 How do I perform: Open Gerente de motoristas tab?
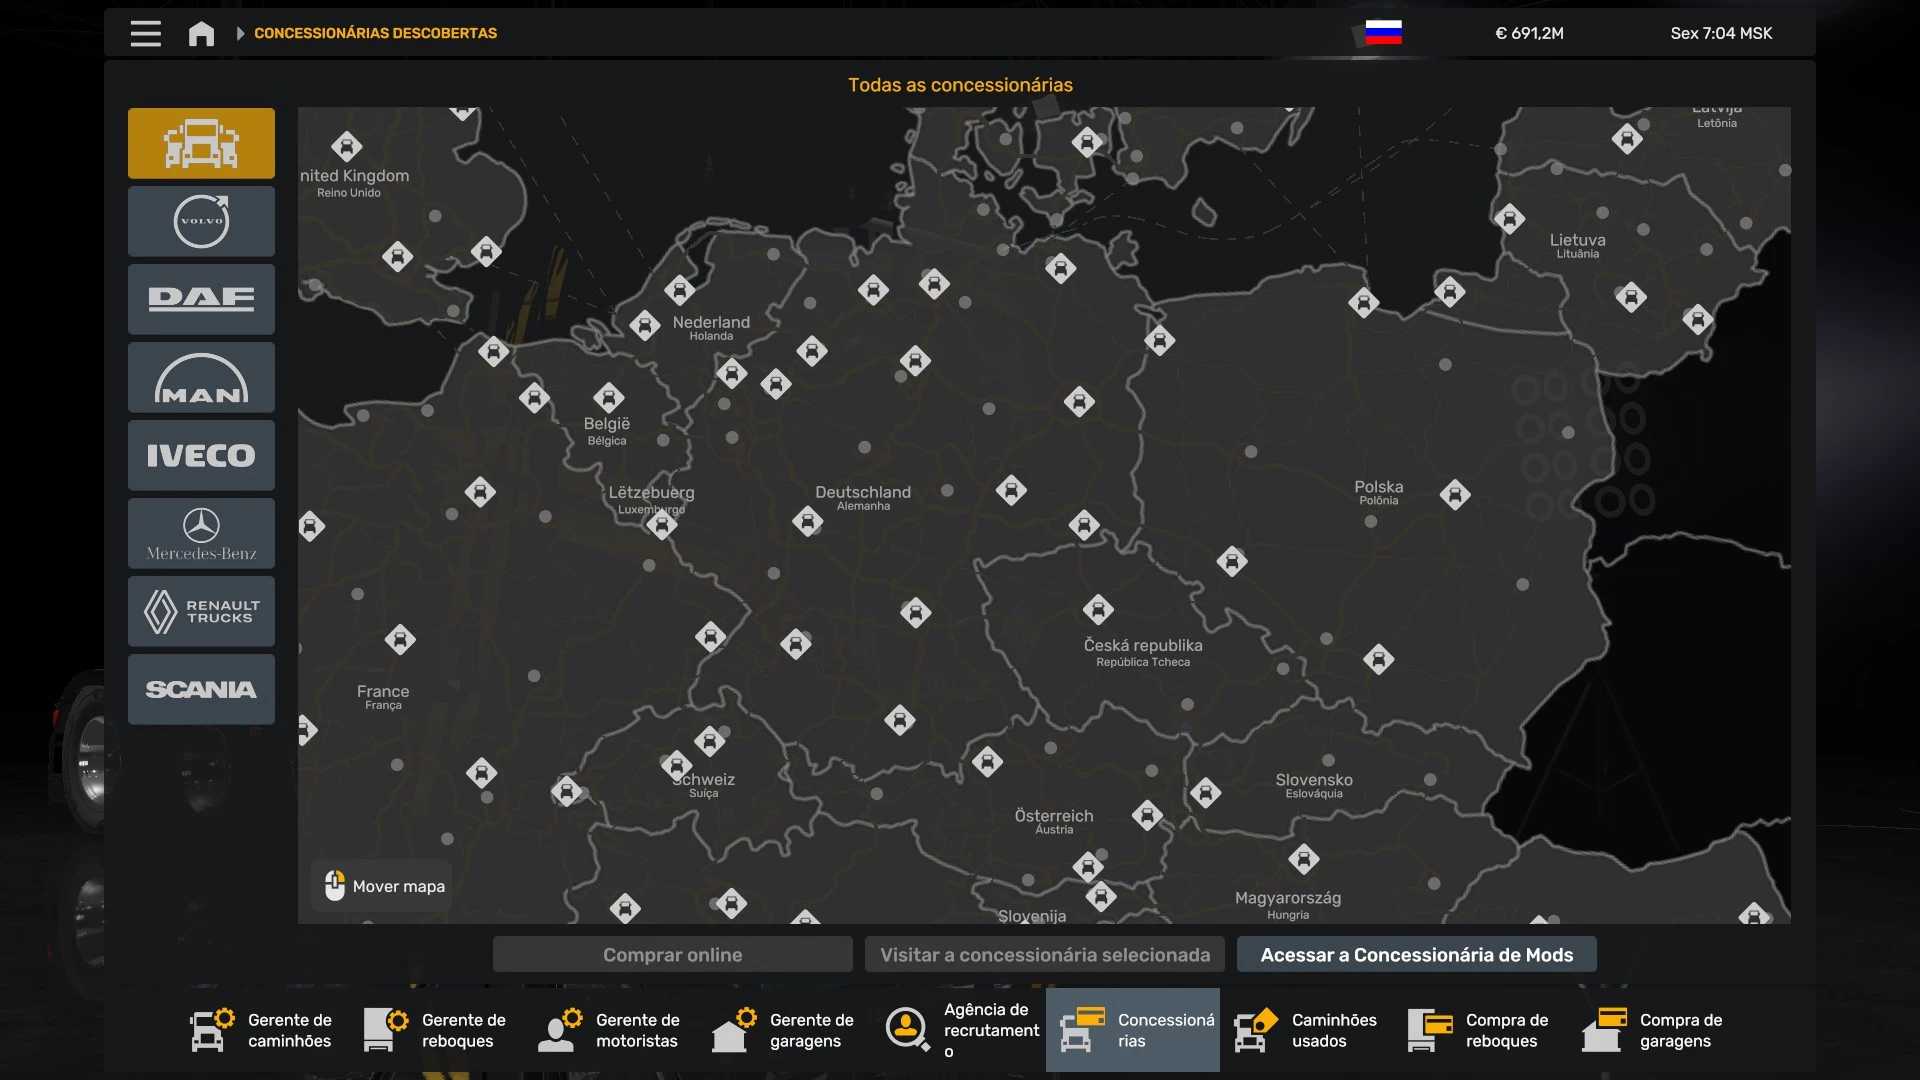pyautogui.click(x=610, y=1030)
